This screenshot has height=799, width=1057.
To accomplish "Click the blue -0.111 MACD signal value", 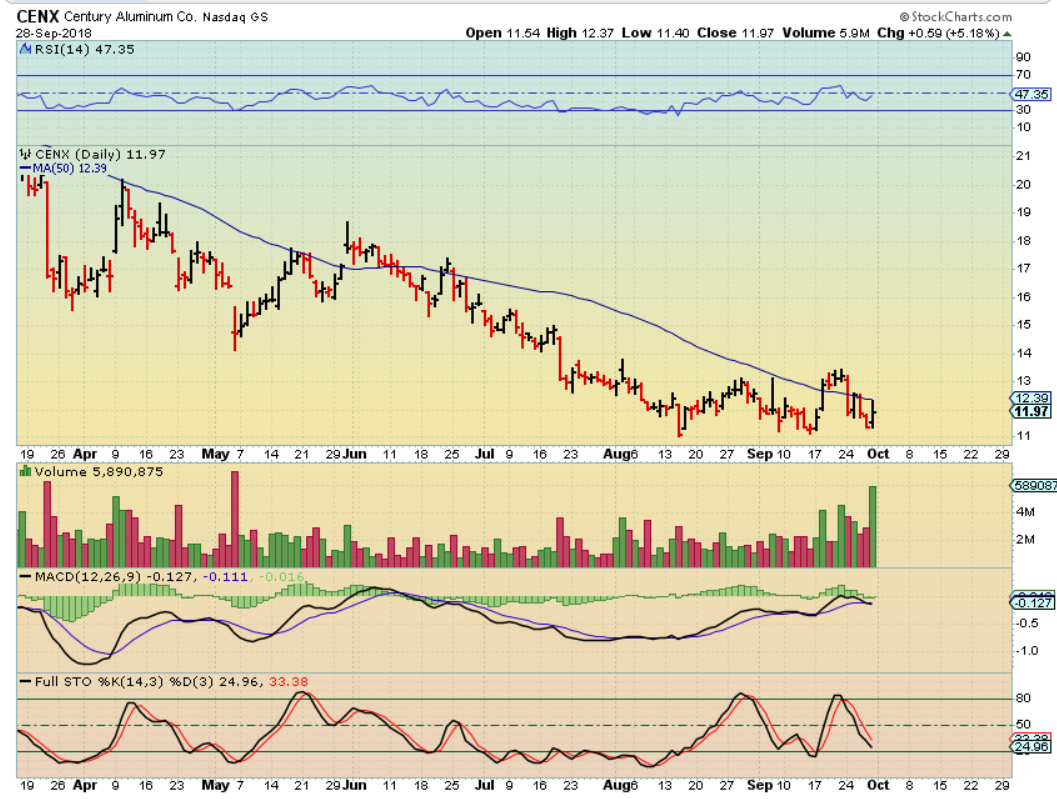I will click(x=225, y=577).
